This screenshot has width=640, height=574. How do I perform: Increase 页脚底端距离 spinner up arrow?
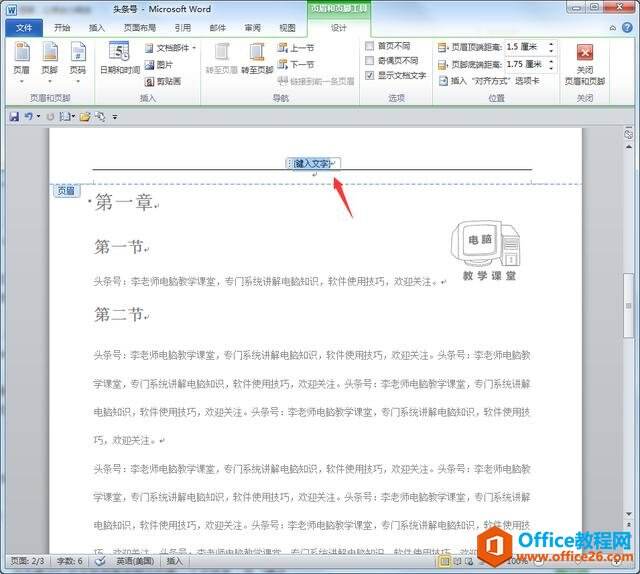(x=551, y=61)
